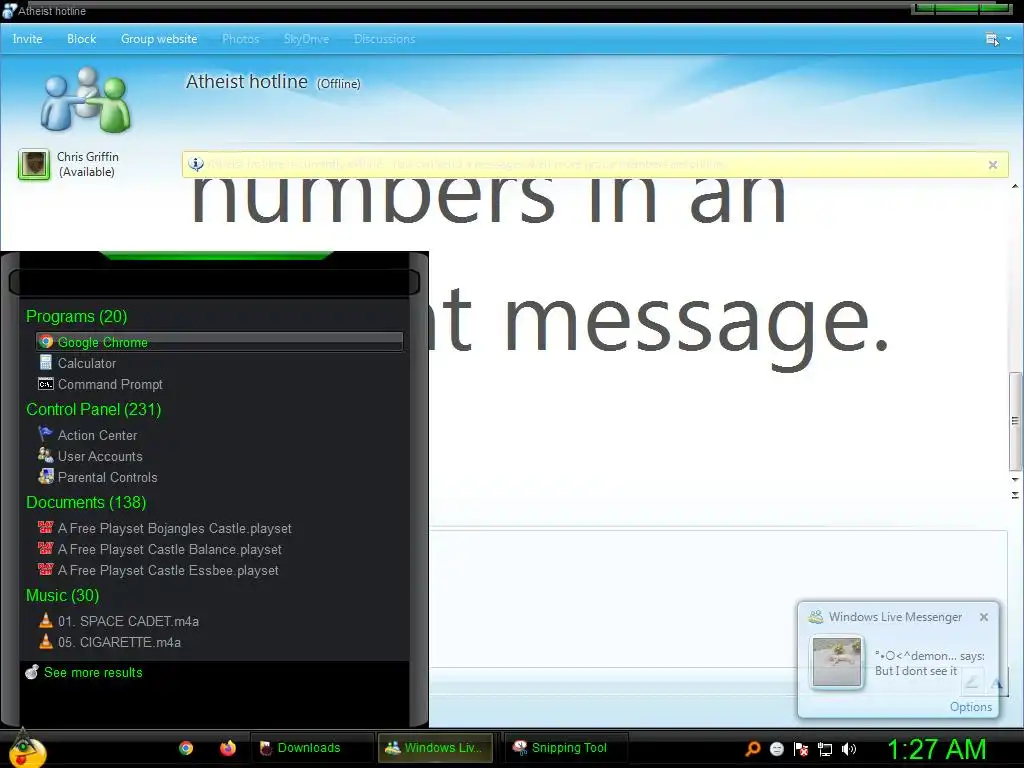Viewport: 1024px width, 768px height.
Task: Open Options in Messenger toast
Action: (970, 707)
